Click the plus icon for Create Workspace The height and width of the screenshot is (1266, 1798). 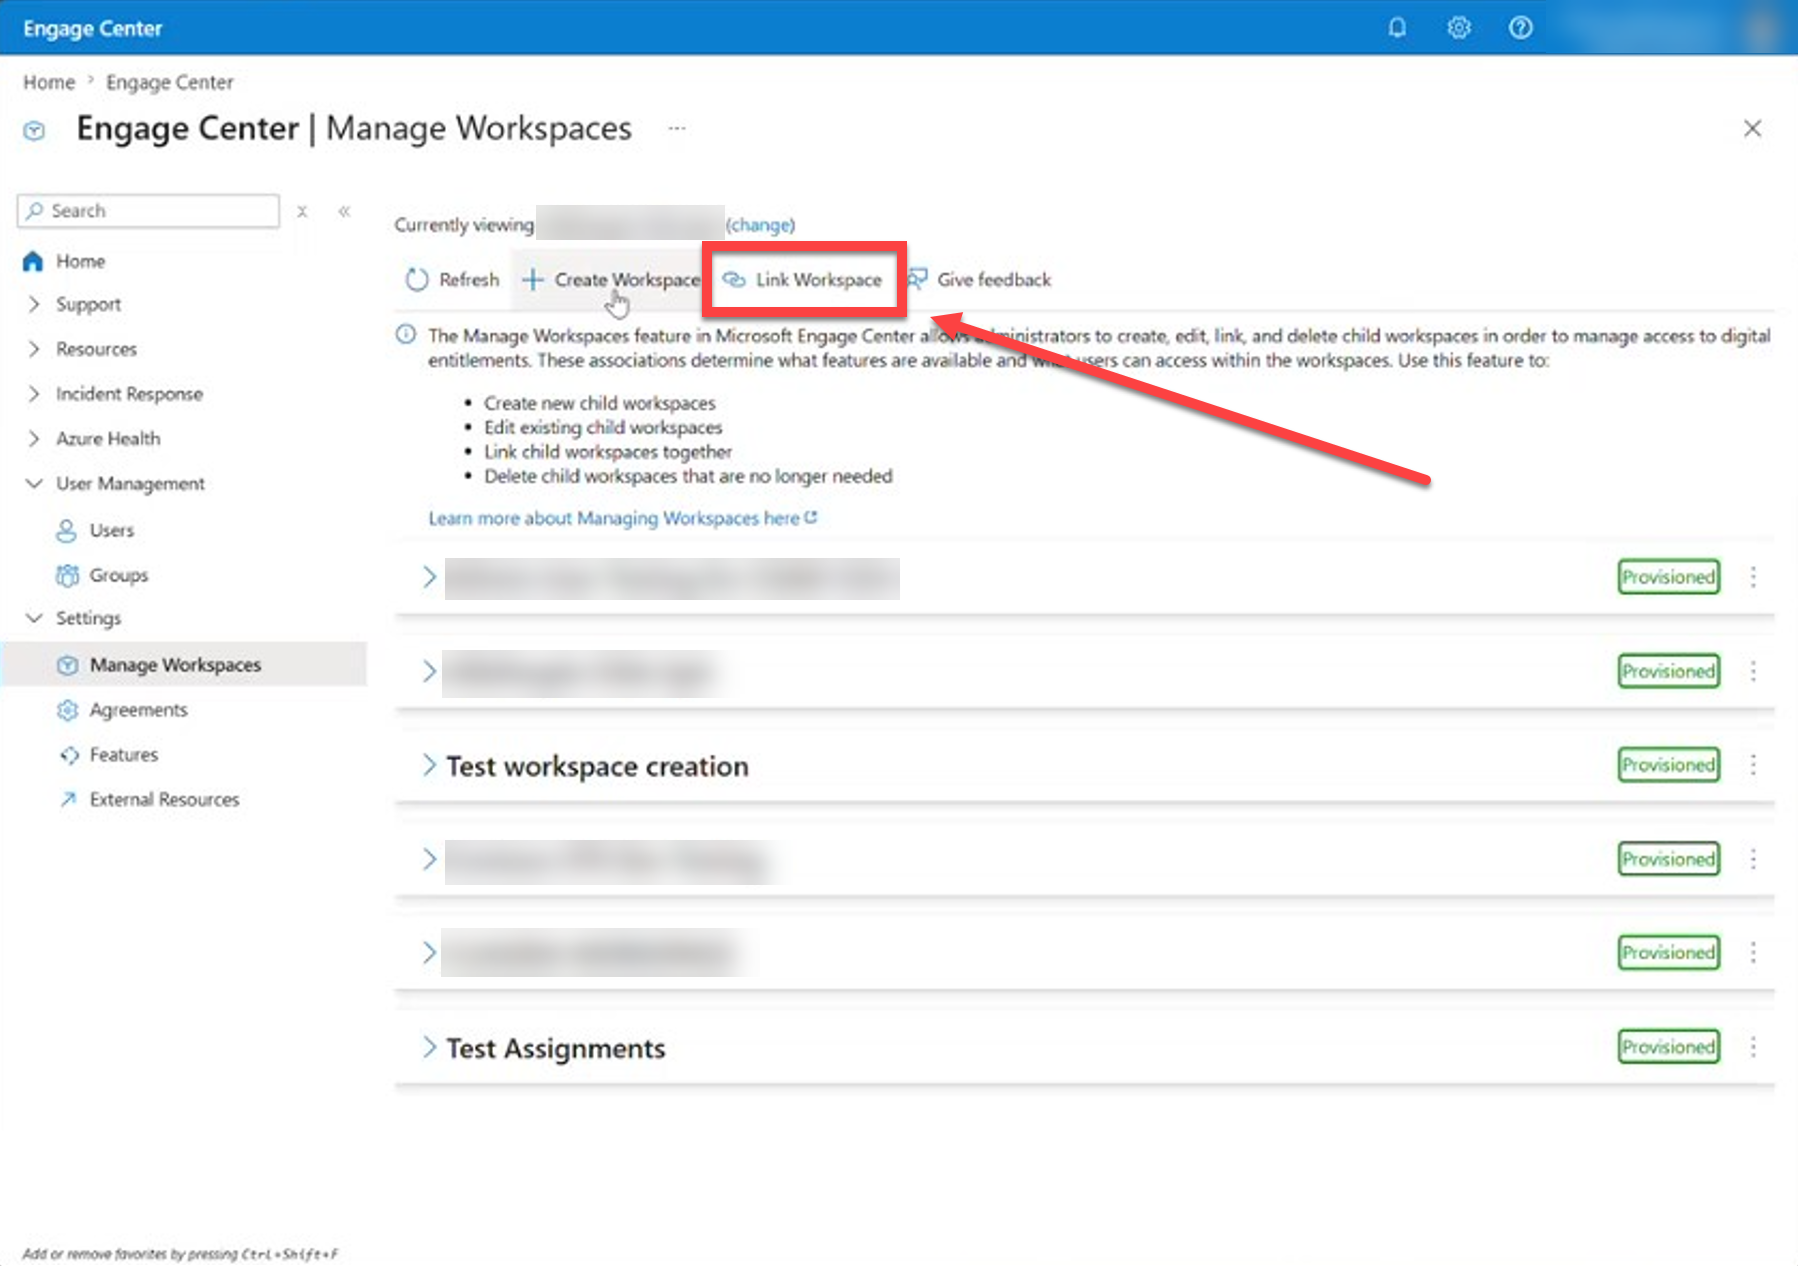(x=533, y=280)
